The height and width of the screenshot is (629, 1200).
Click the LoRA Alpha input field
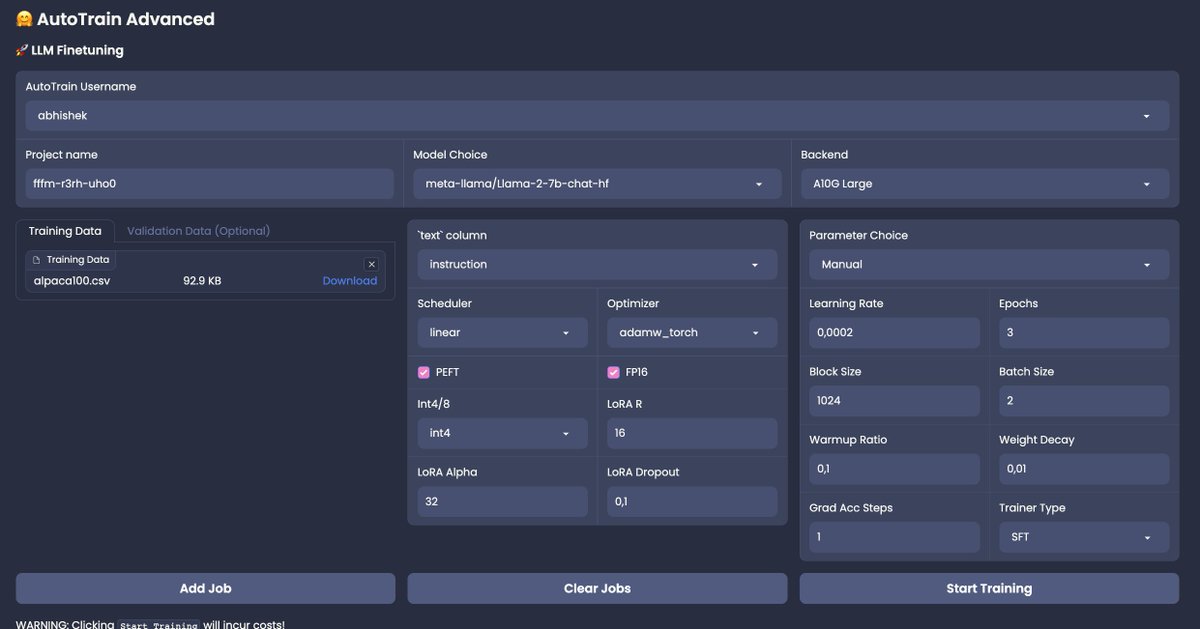click(x=502, y=501)
